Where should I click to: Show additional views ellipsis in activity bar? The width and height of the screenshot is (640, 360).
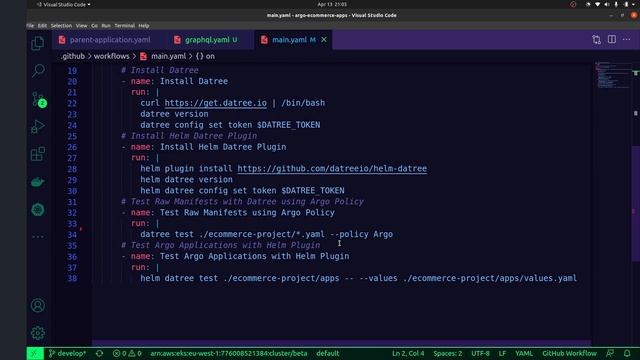click(x=38, y=236)
